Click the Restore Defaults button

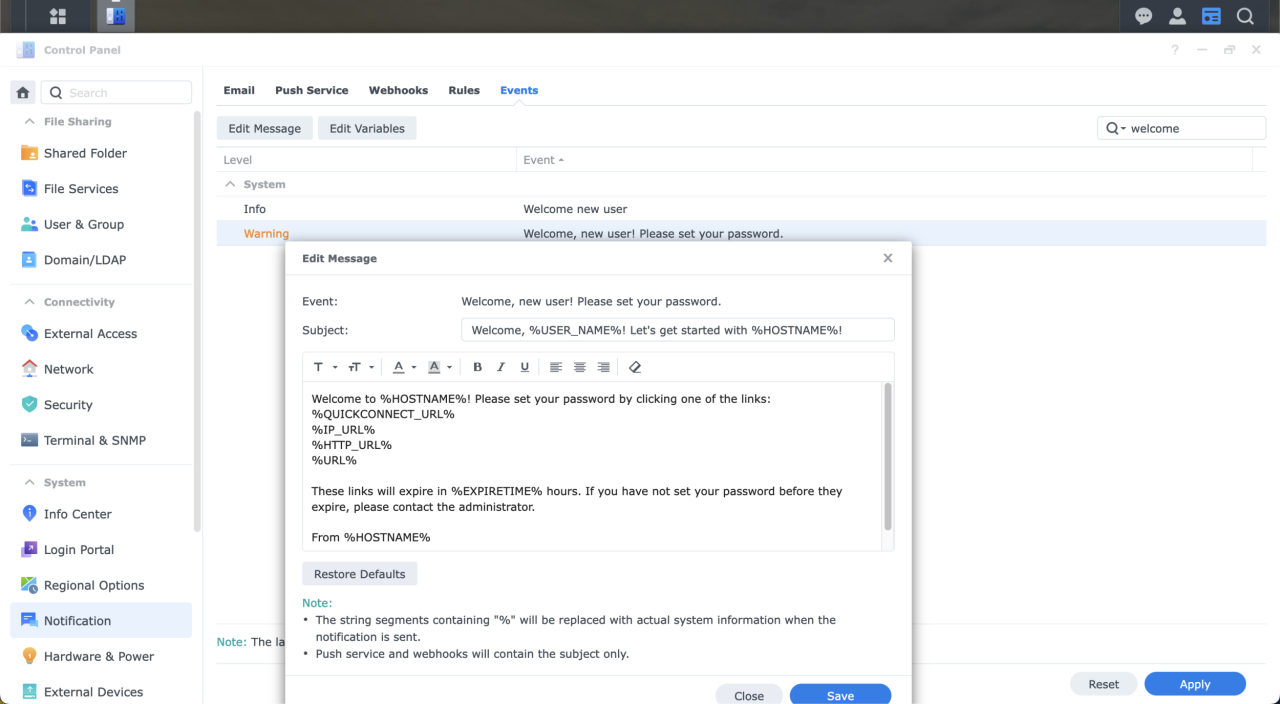coord(359,573)
